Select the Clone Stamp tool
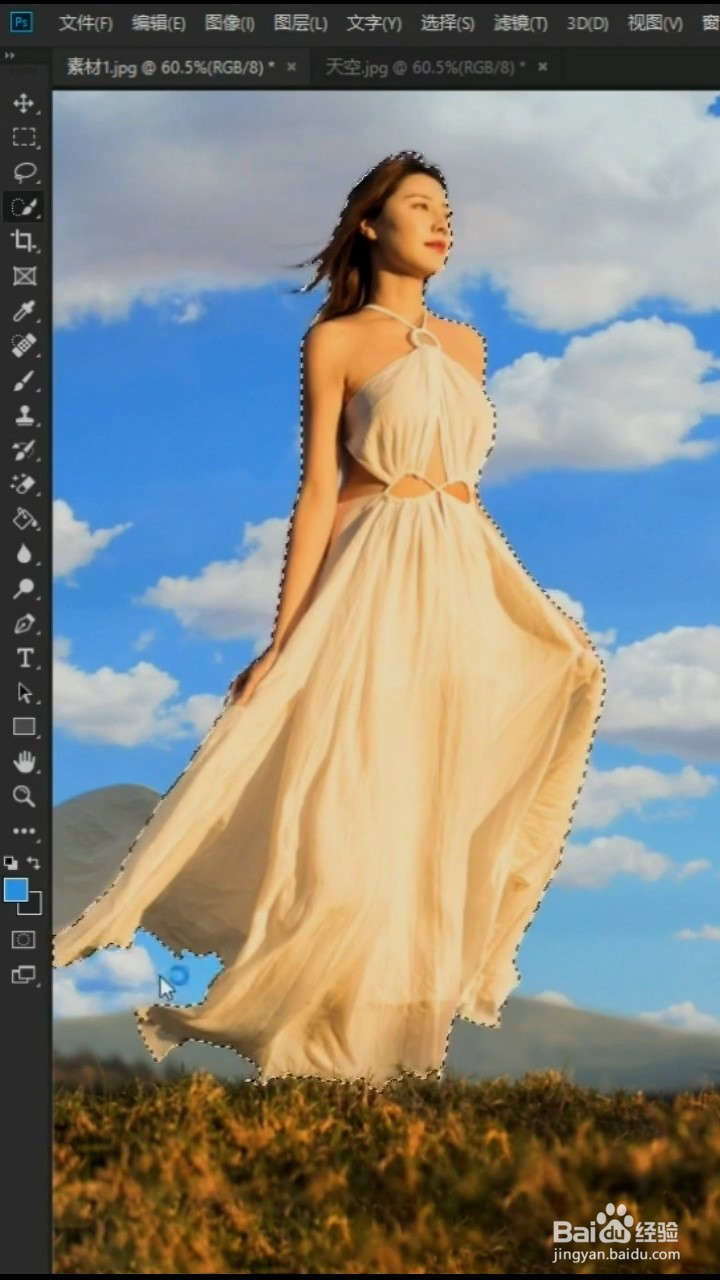Image resolution: width=720 pixels, height=1280 pixels. (24, 415)
